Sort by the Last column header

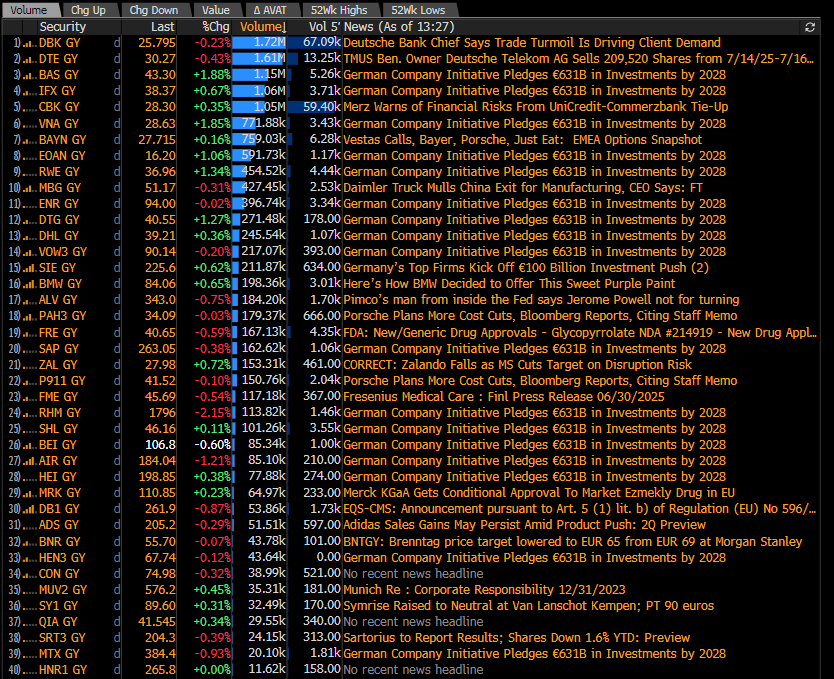pyautogui.click(x=162, y=27)
